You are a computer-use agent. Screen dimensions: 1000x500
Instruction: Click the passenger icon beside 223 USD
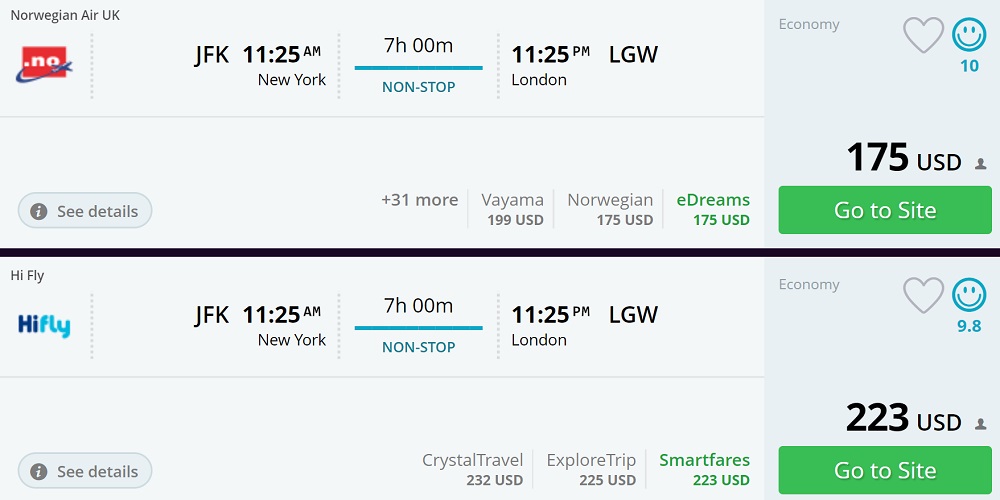pyautogui.click(x=981, y=424)
